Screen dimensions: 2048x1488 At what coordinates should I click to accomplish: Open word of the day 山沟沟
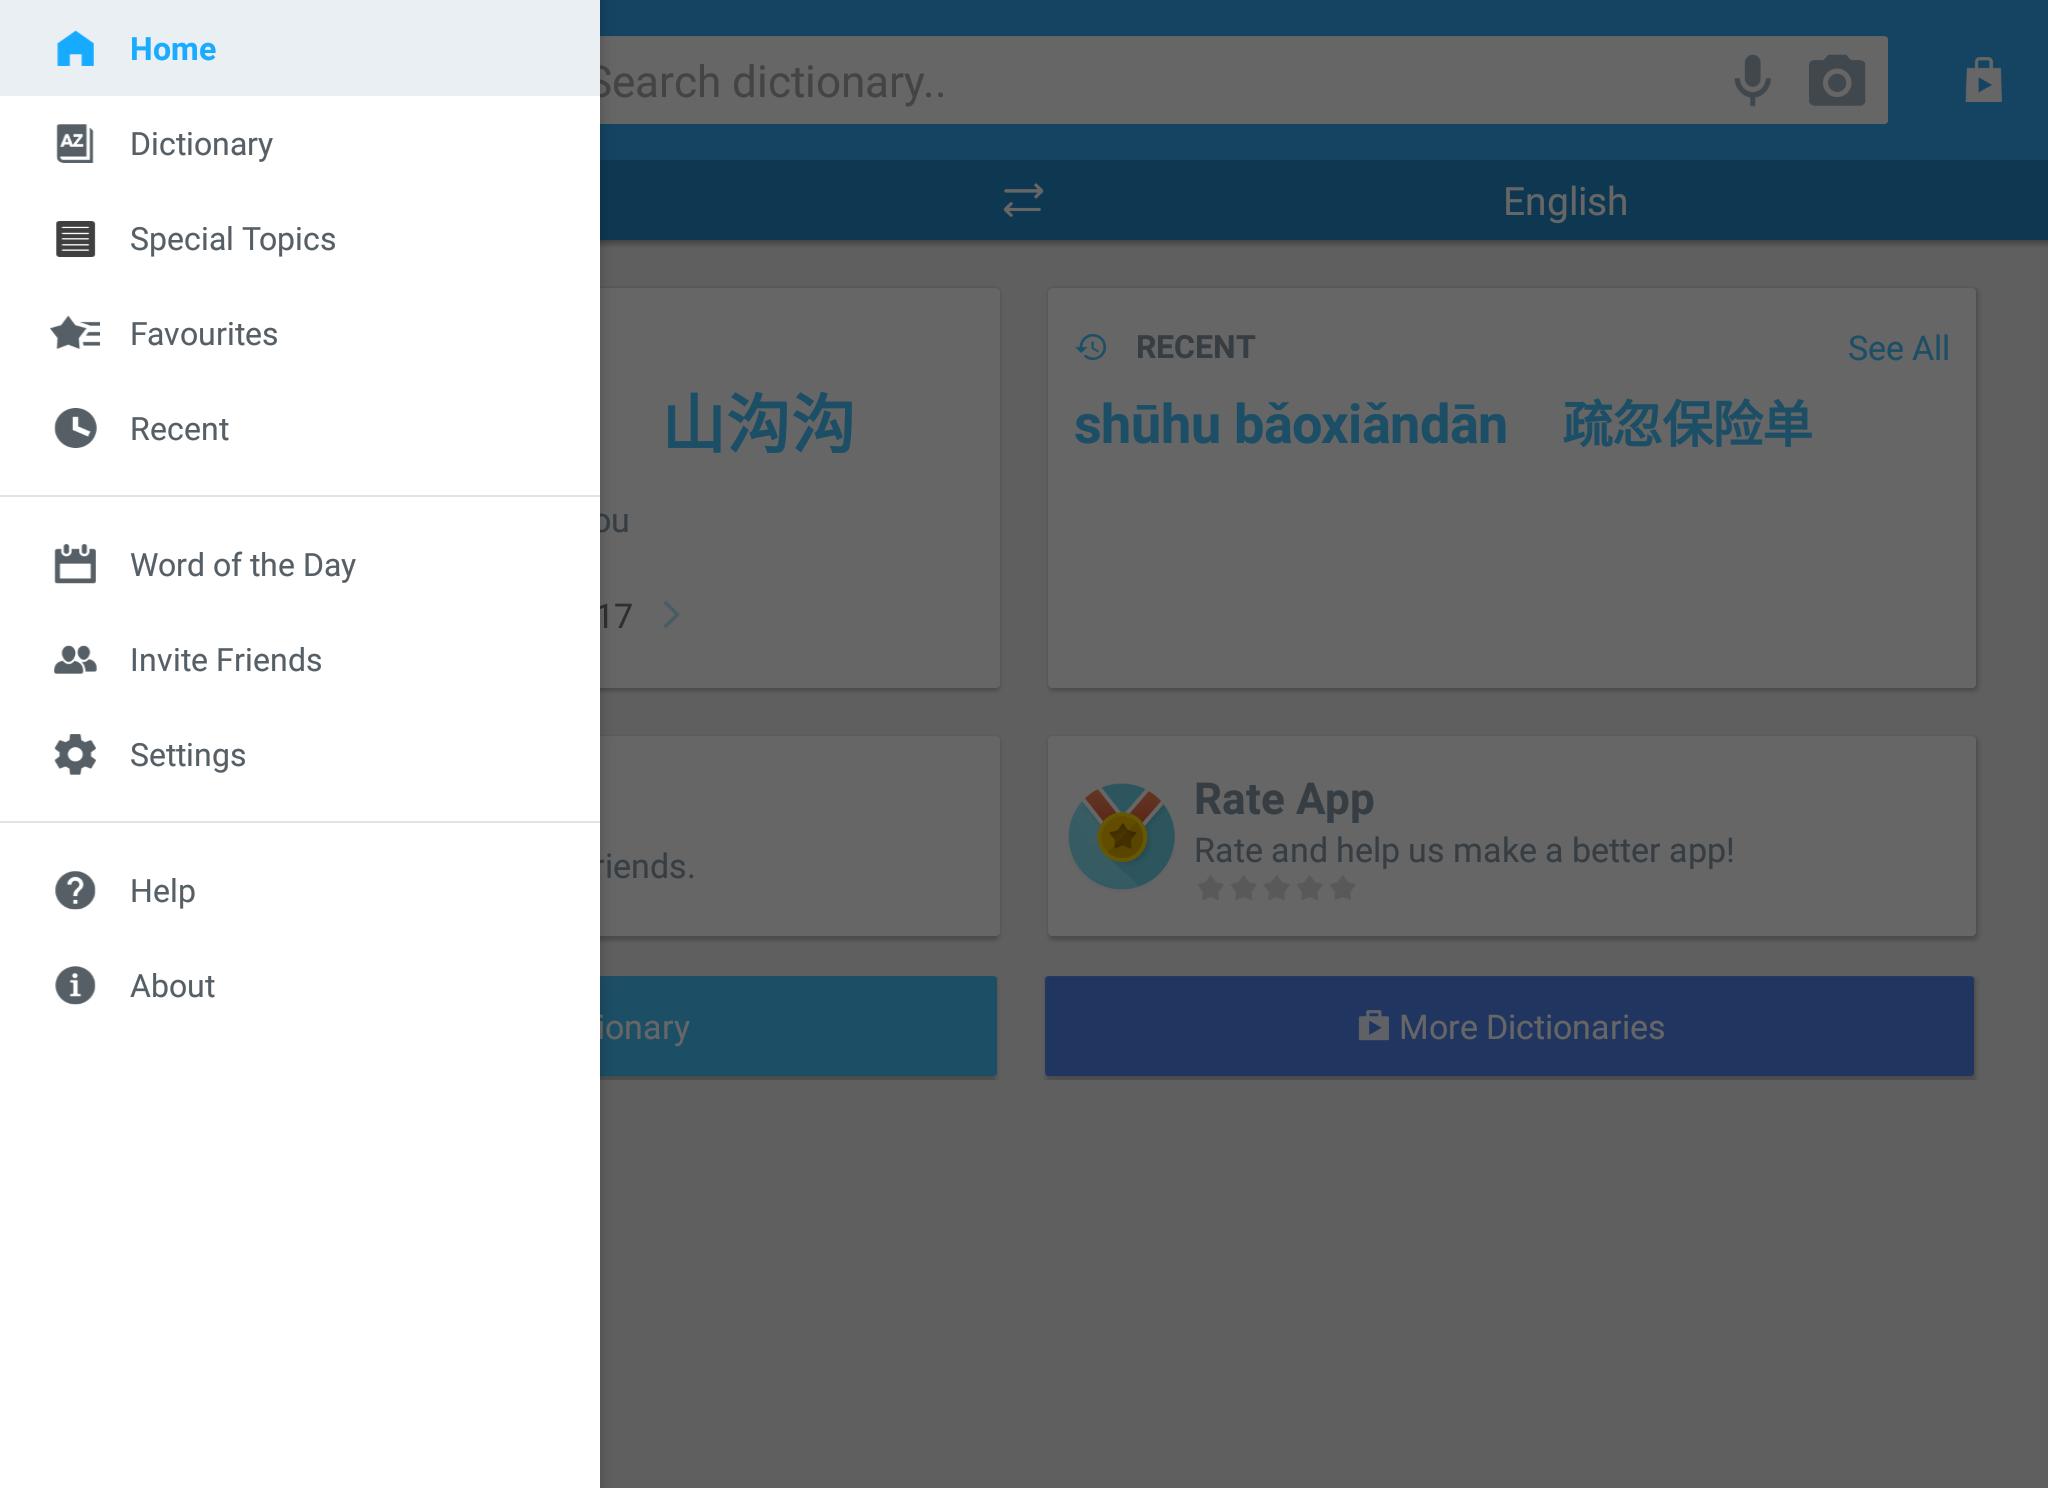[759, 423]
